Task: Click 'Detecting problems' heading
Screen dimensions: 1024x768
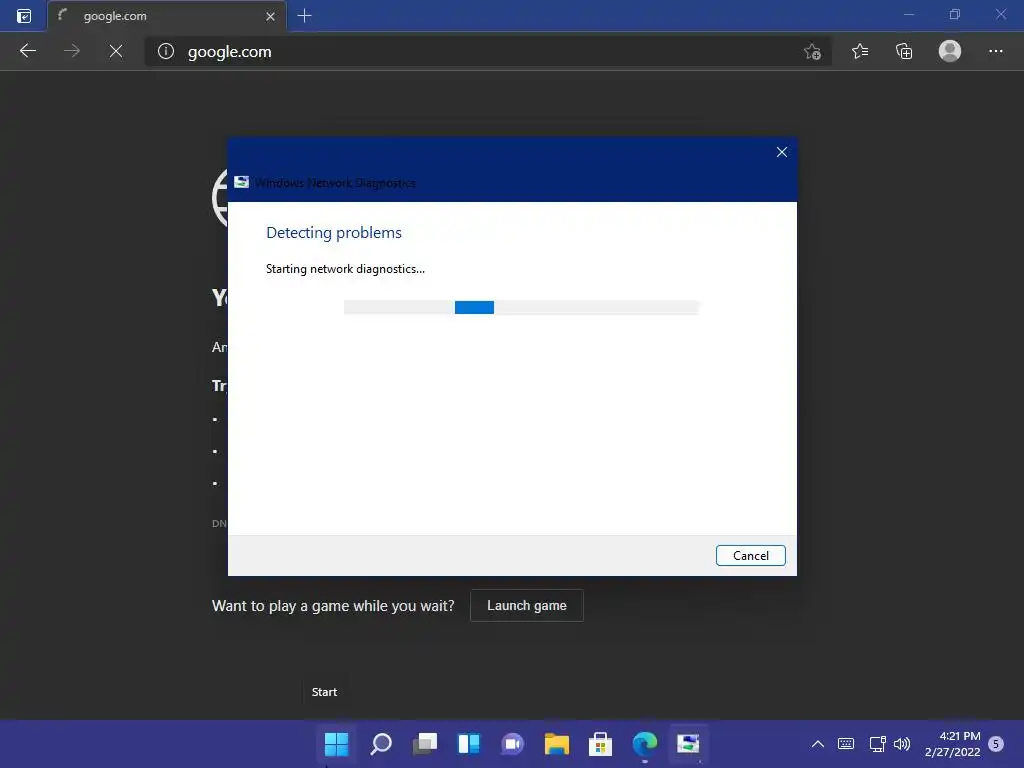Action: [x=334, y=232]
